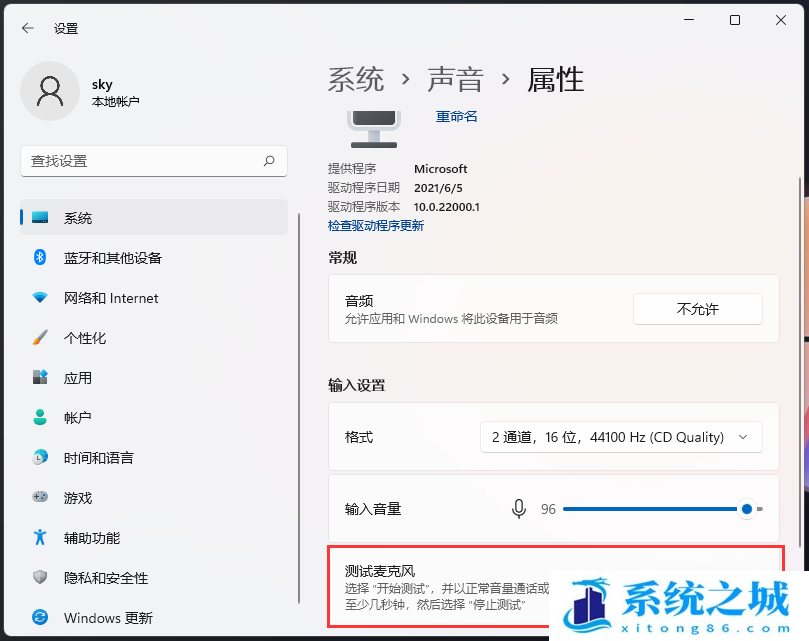809x641 pixels.
Task: Click the sidebar vertical scrollbar
Action: click(x=299, y=408)
